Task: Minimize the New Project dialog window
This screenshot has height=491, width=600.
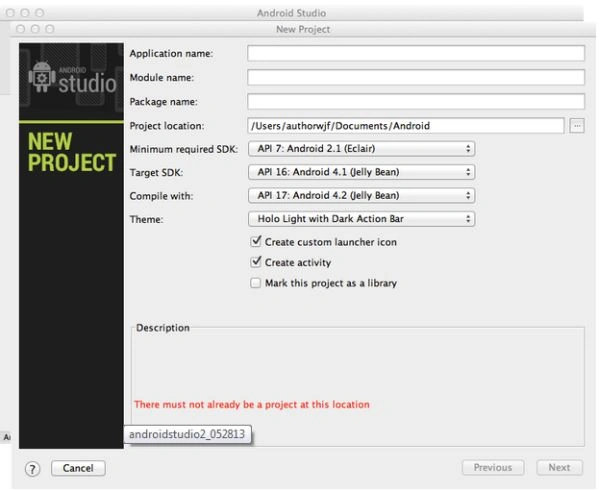Action: (35, 29)
